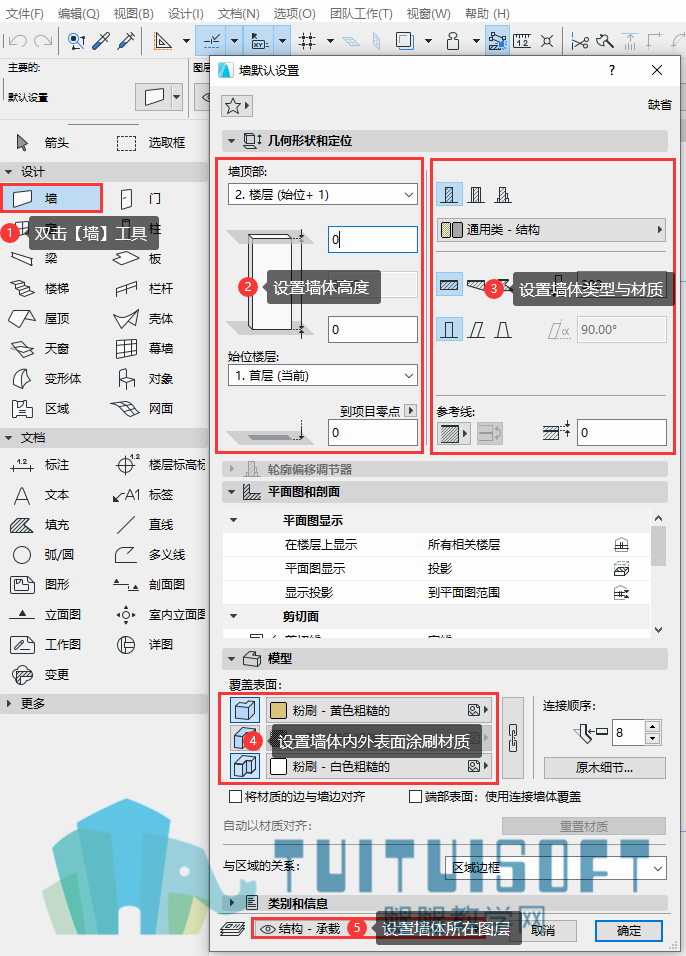Select the Morph (变形体) tool
Screen dimensions: 686x956
click(x=46, y=379)
